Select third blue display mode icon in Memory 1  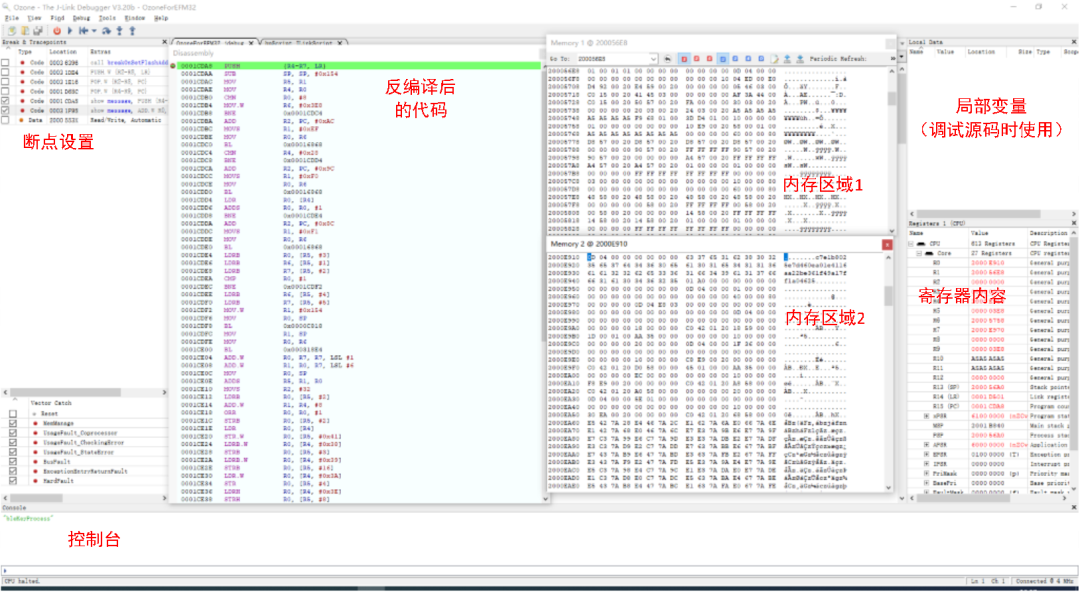[x=749, y=59]
